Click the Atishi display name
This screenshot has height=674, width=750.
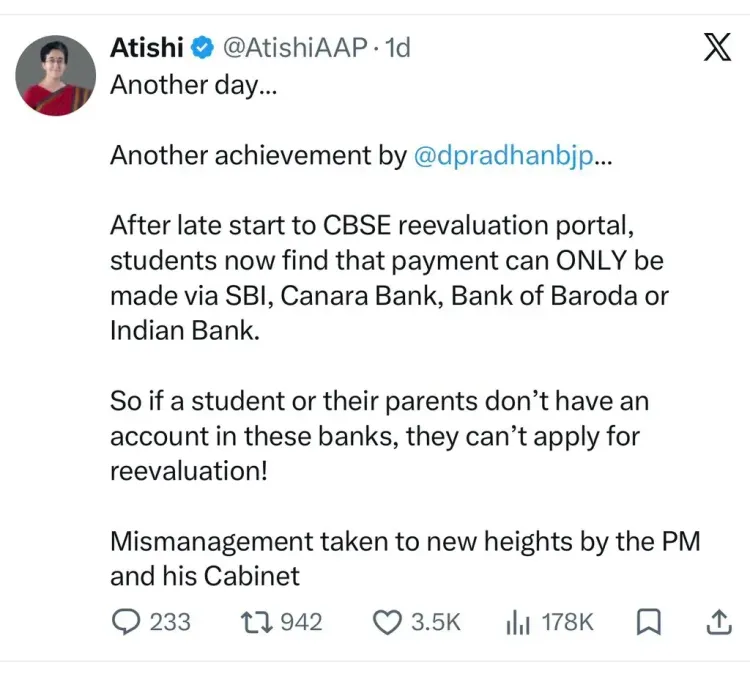pos(147,47)
